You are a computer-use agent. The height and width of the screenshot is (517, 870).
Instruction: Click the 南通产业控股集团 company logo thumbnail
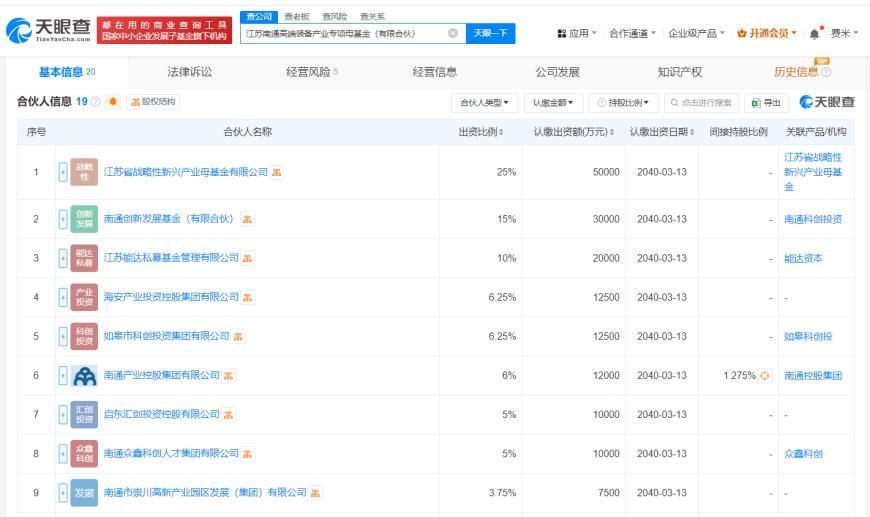tap(85, 375)
